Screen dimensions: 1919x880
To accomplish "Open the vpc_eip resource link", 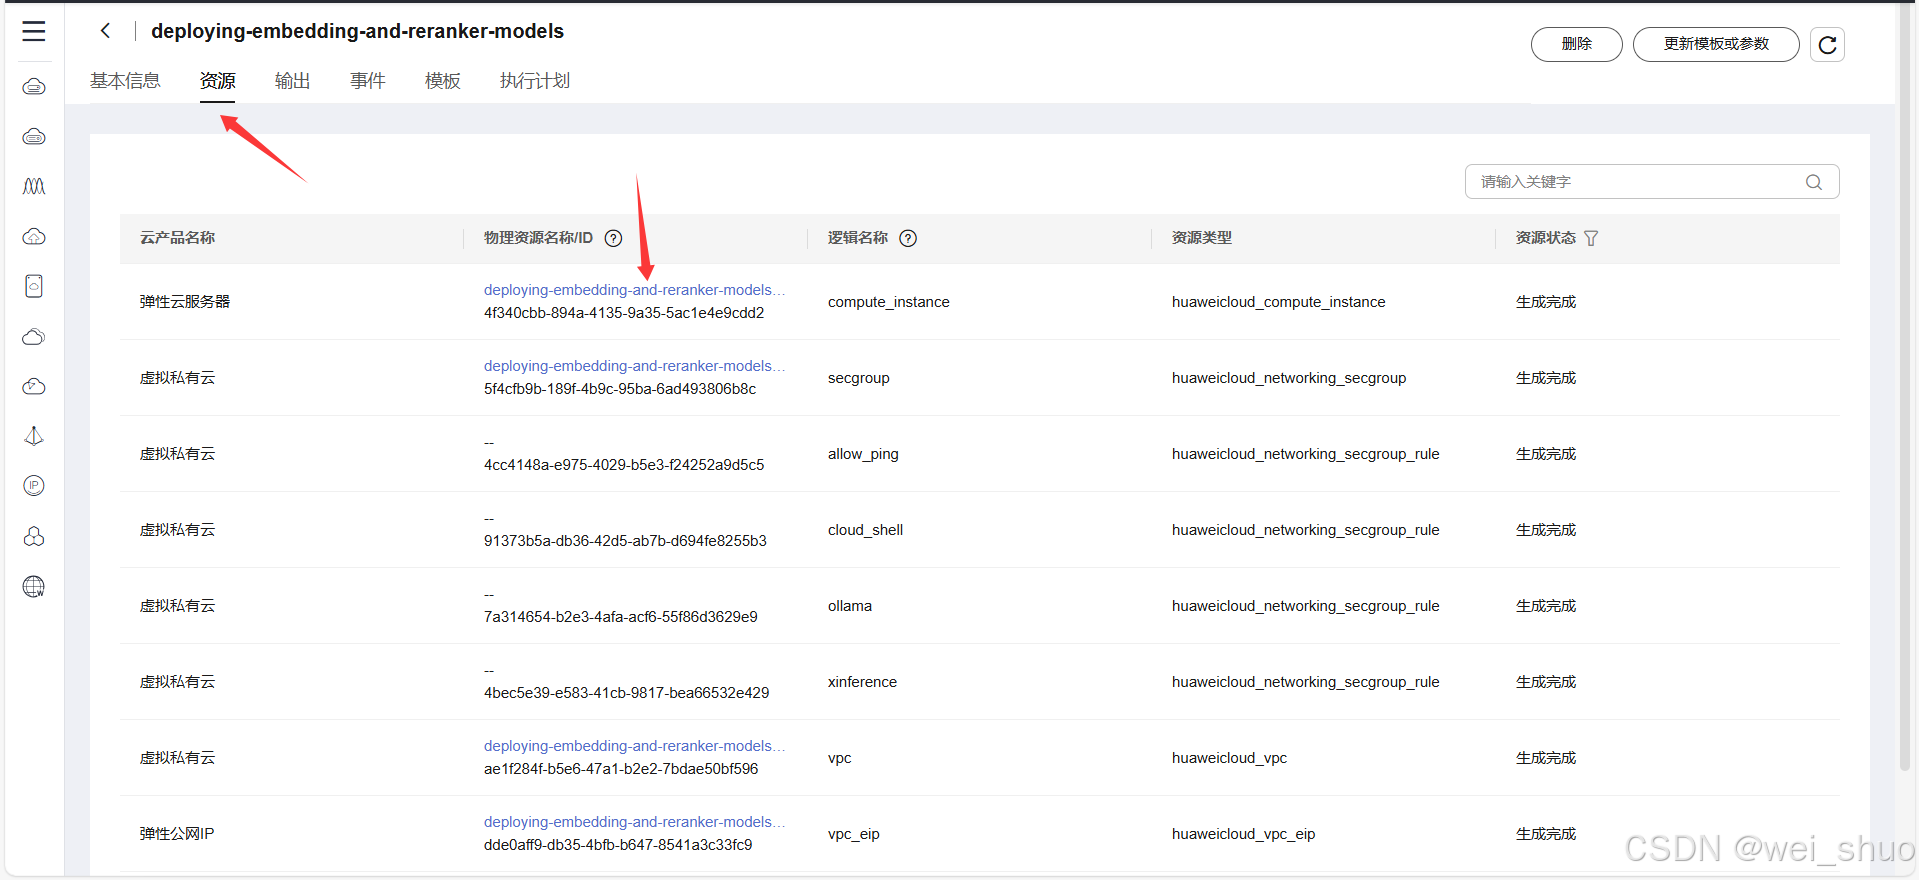I will coord(634,822).
